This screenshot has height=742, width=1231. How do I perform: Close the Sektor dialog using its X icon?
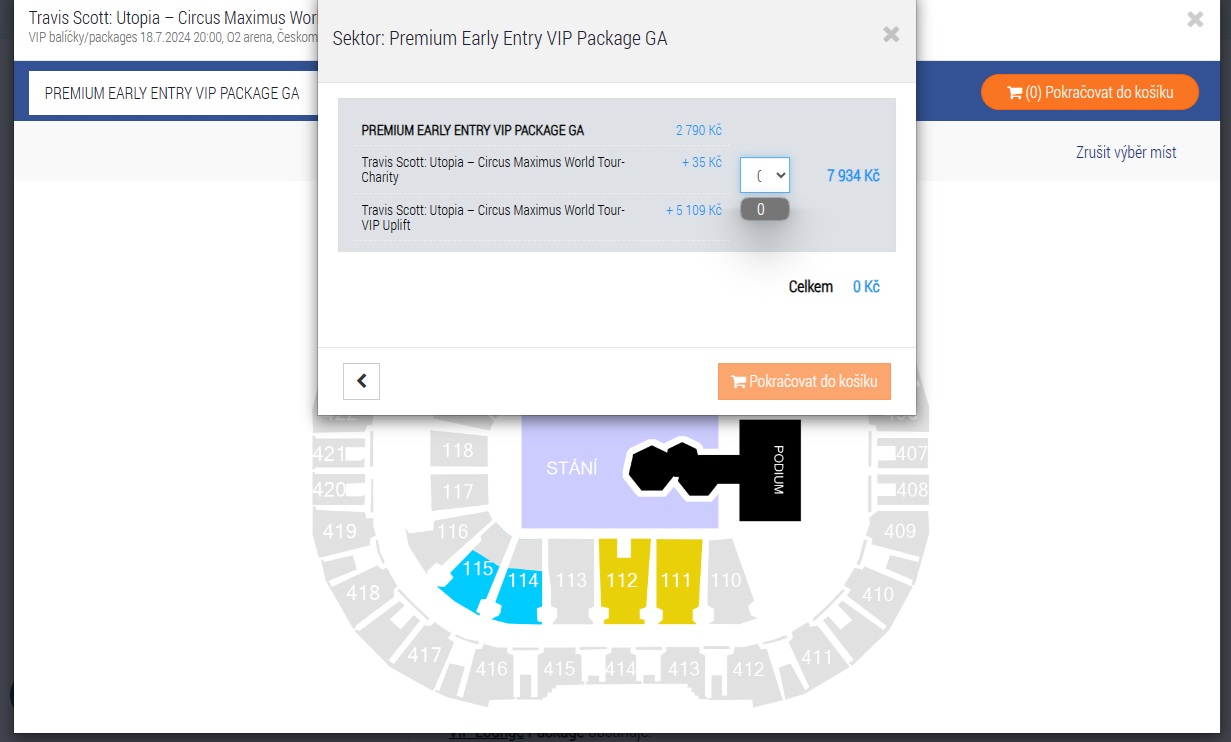(890, 33)
